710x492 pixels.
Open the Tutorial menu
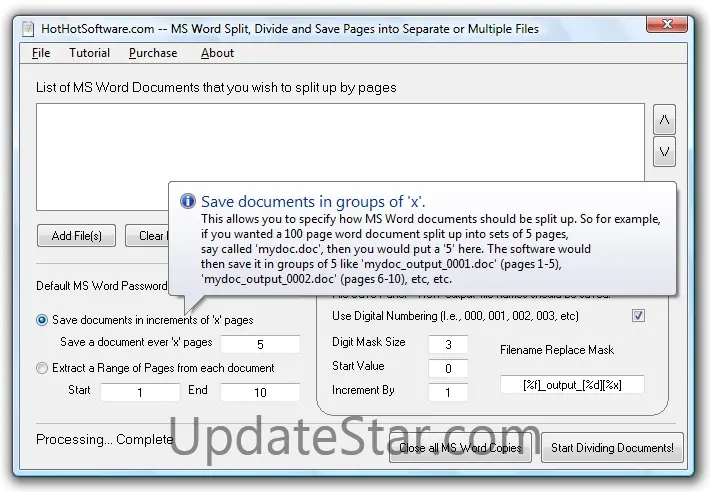89,53
